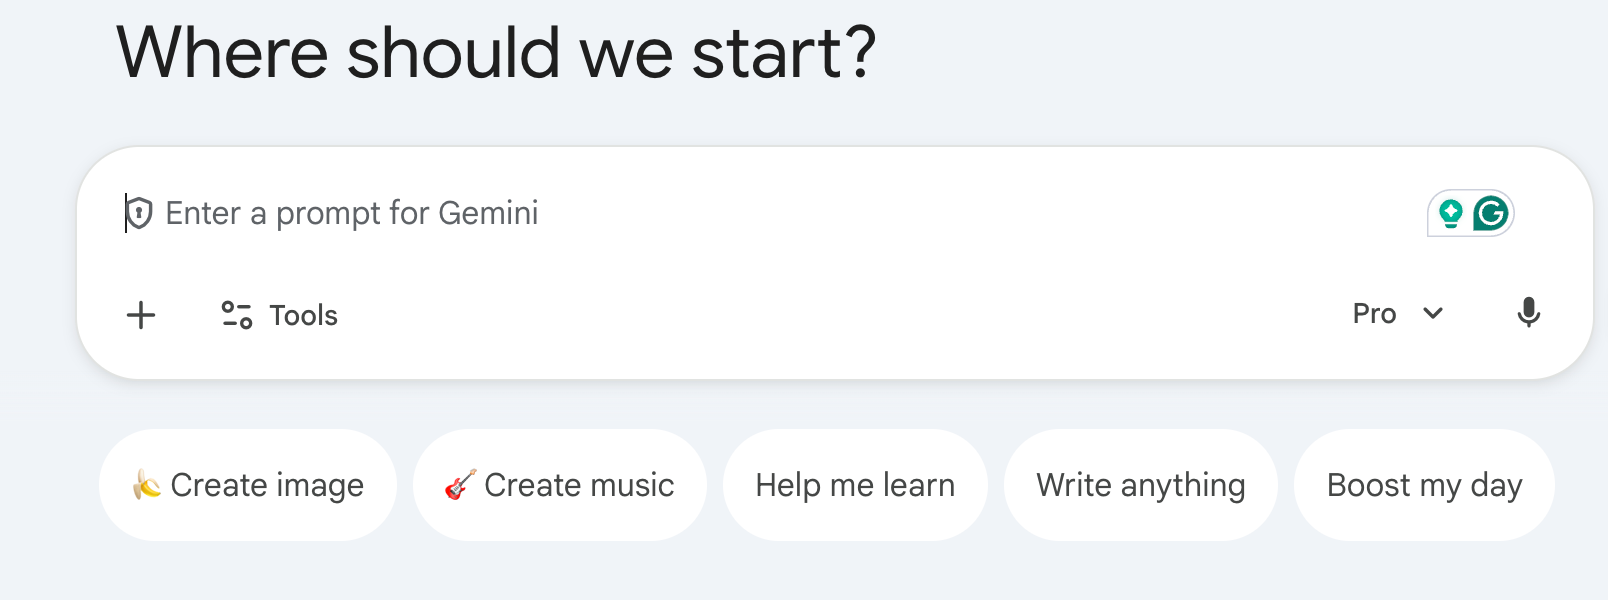Screen dimensions: 1608x600
Task: Expand the chevron arrow next to Pro
Action: (1433, 314)
